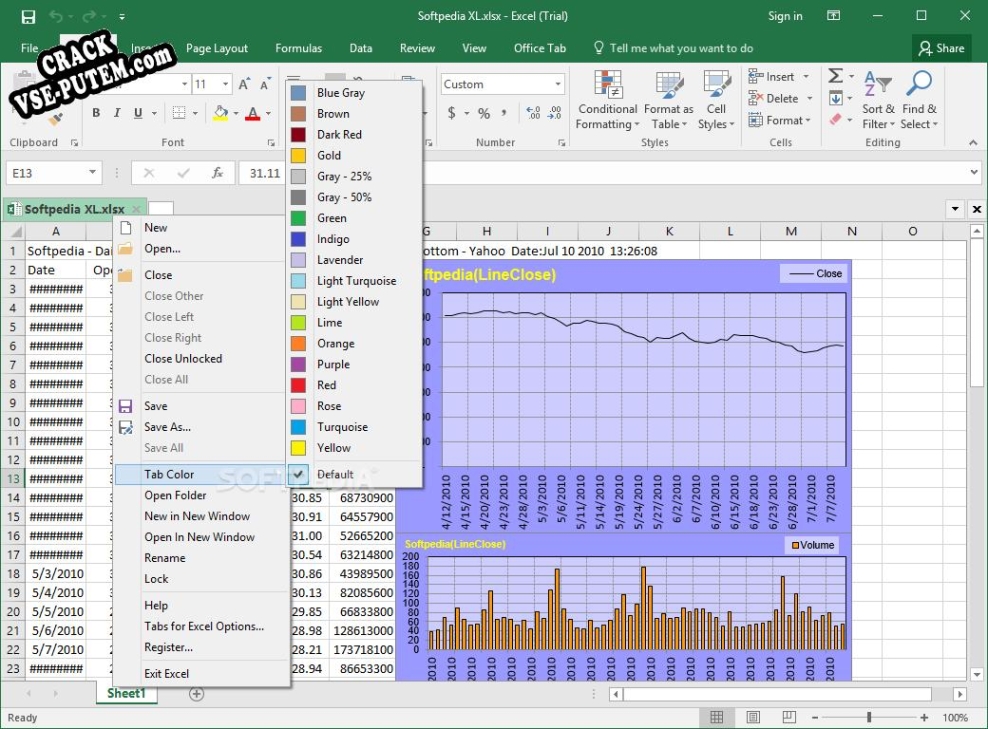Open the Name Box dropdown for E13

(92, 173)
